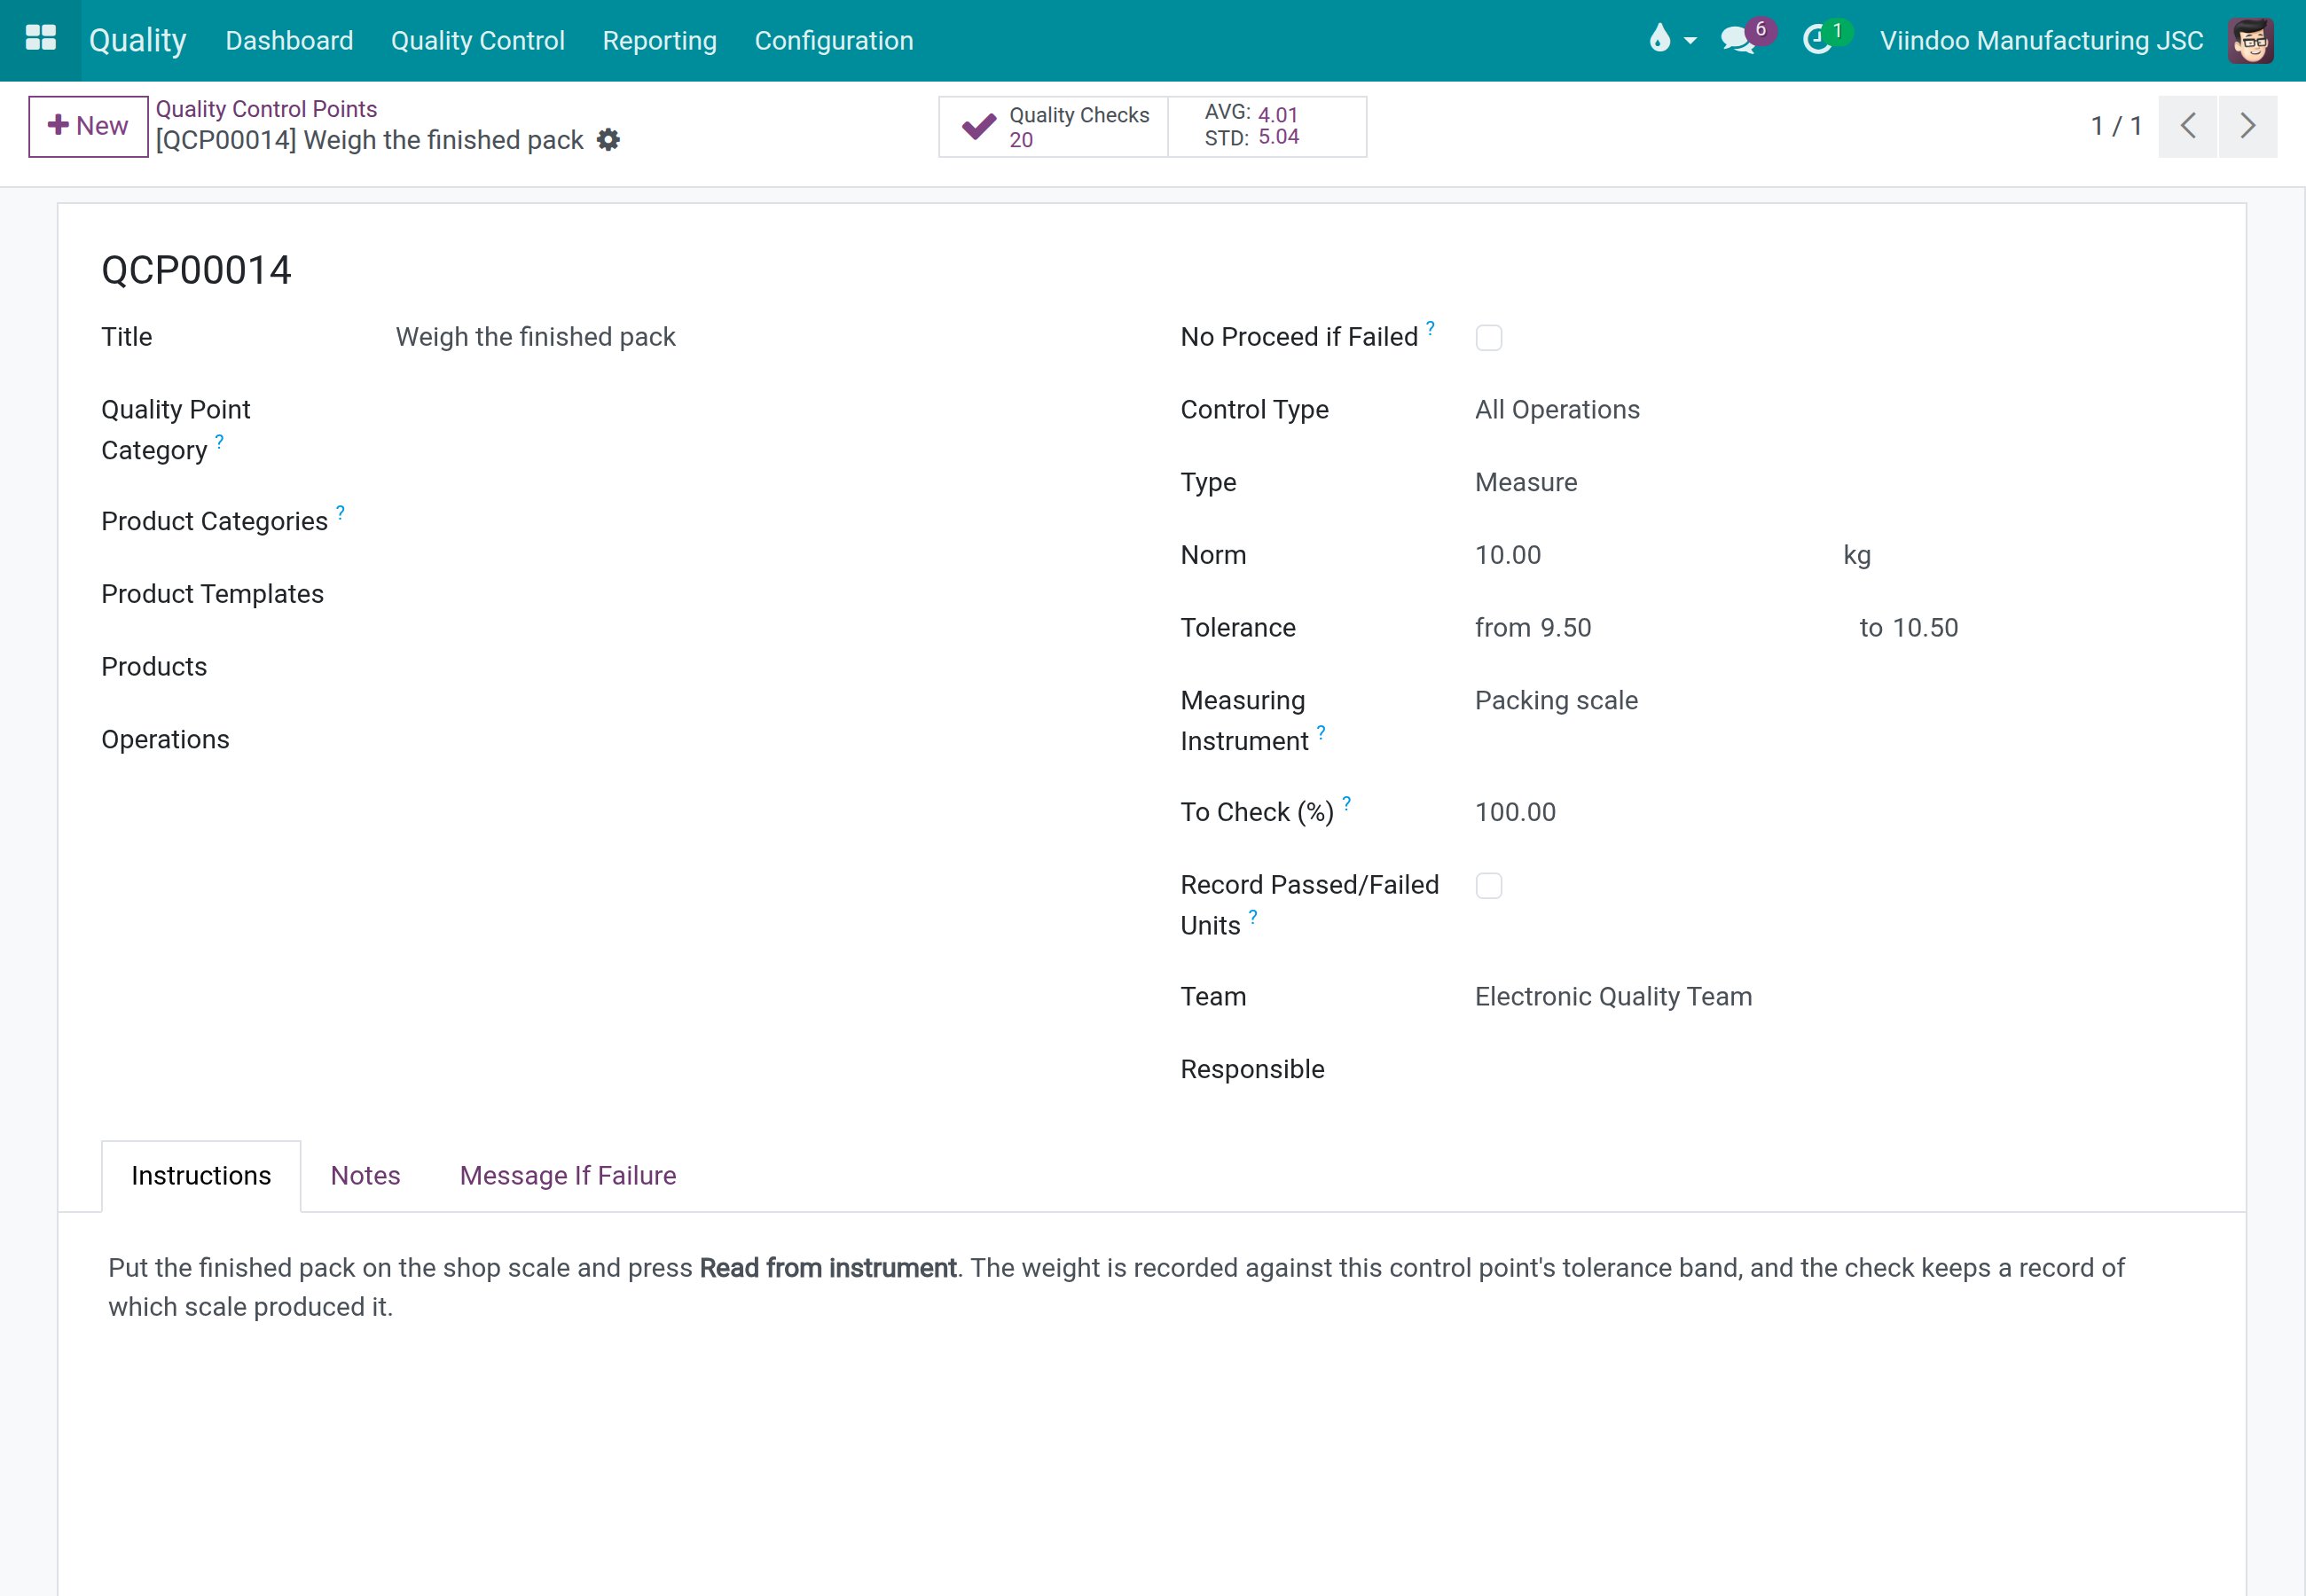Click the AVG/STD statistics button
The height and width of the screenshot is (1596, 2306).
tap(1267, 127)
